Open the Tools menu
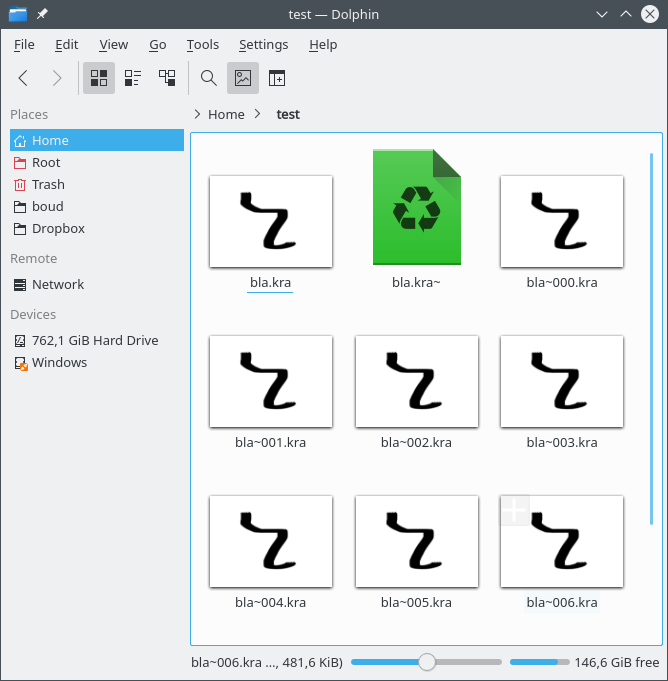 (202, 44)
